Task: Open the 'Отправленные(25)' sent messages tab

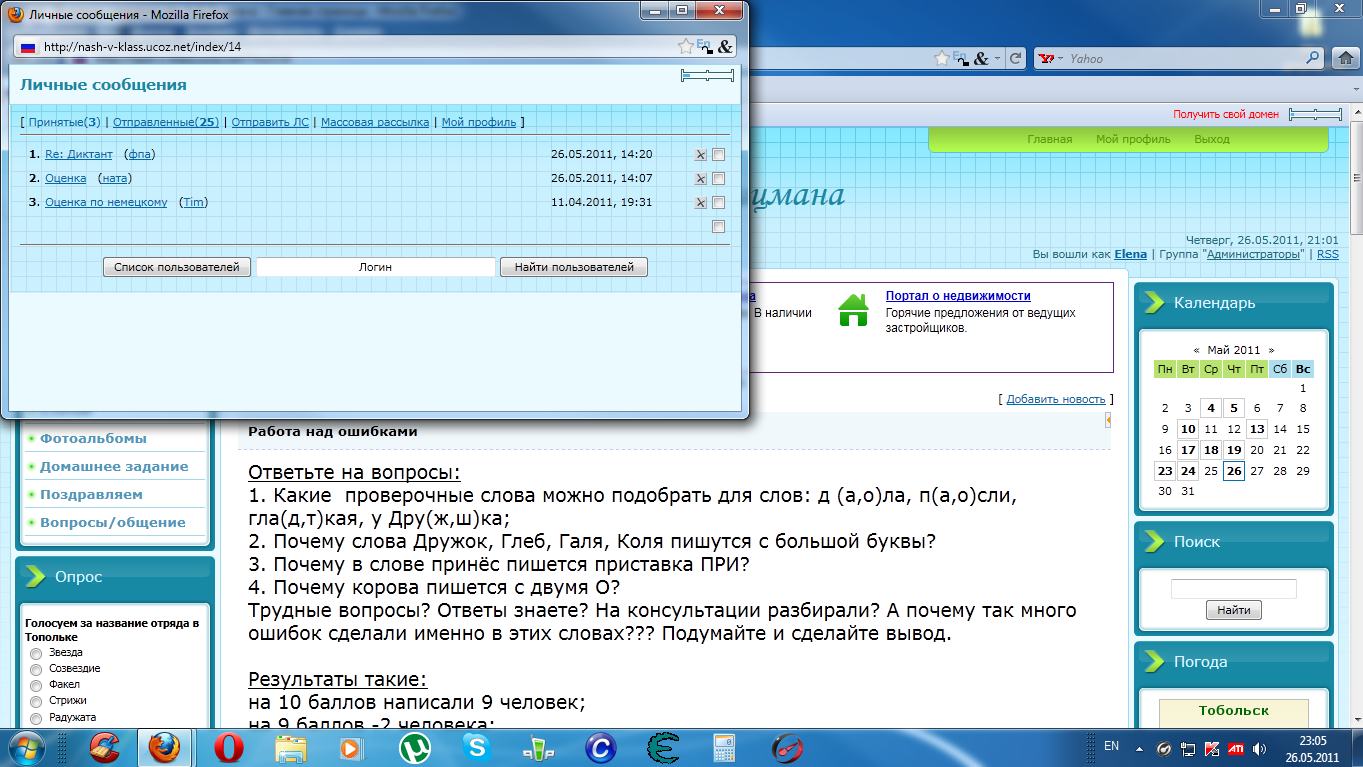Action: 165,122
